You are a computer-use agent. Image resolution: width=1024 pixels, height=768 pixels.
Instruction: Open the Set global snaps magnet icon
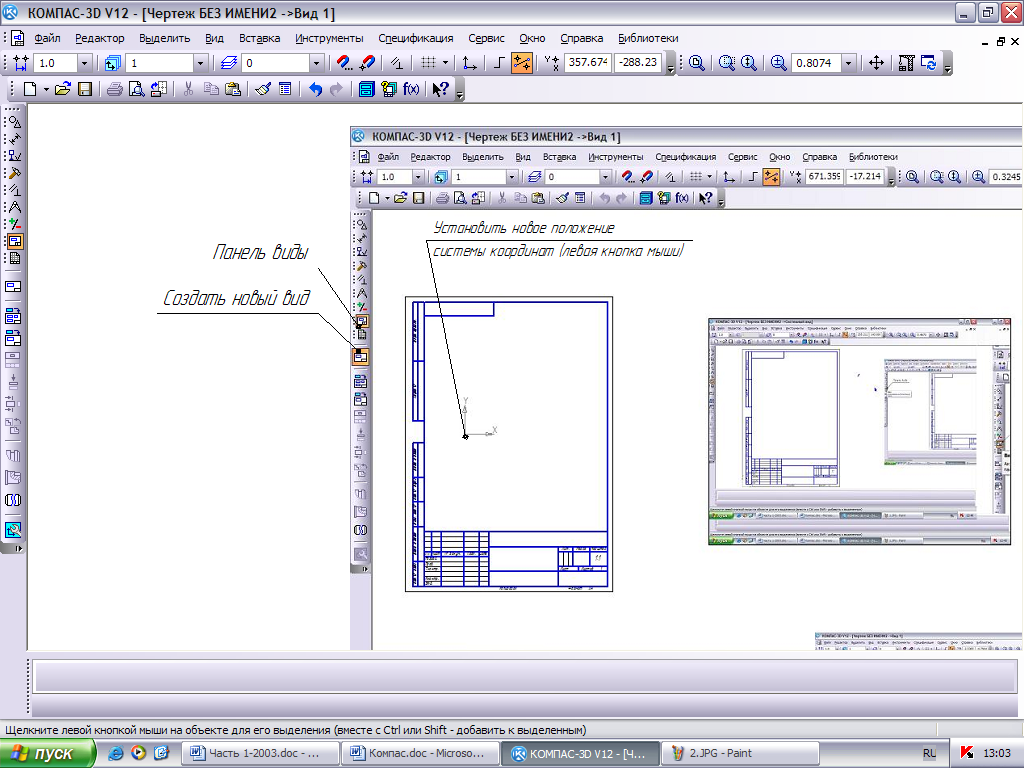coord(344,63)
